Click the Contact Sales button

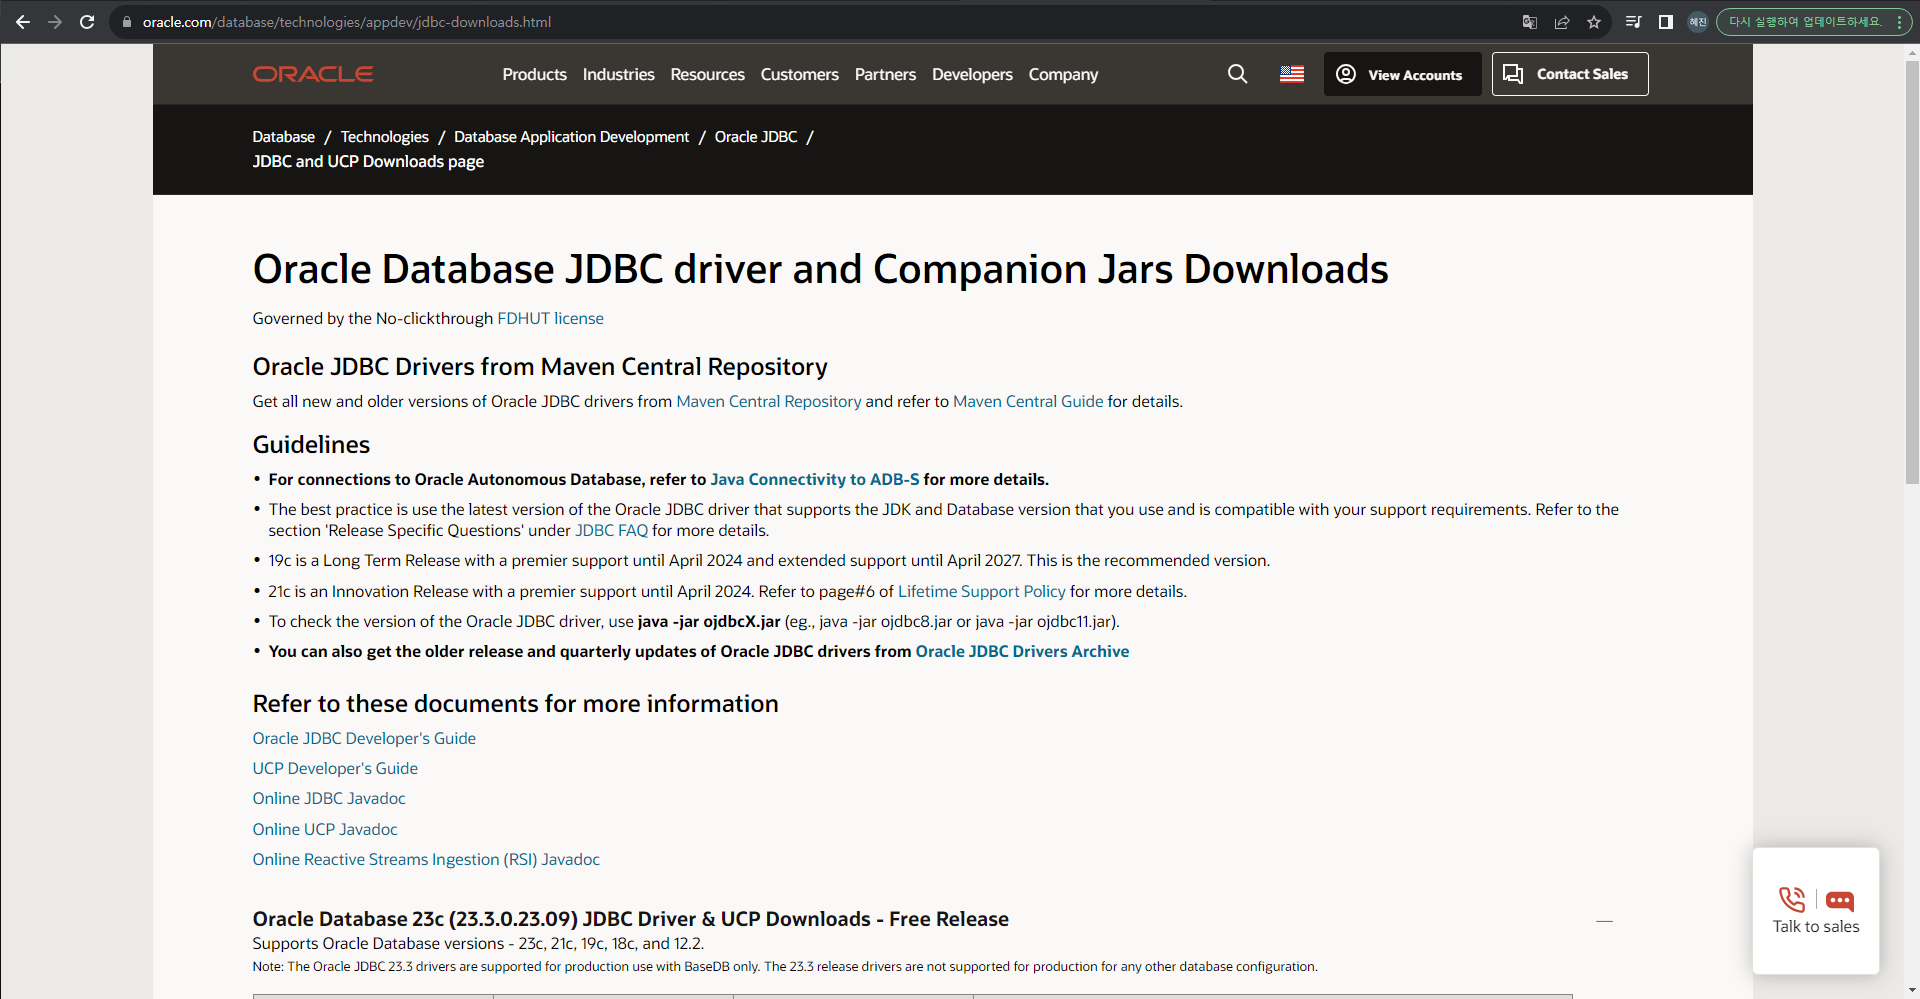[x=1570, y=74]
